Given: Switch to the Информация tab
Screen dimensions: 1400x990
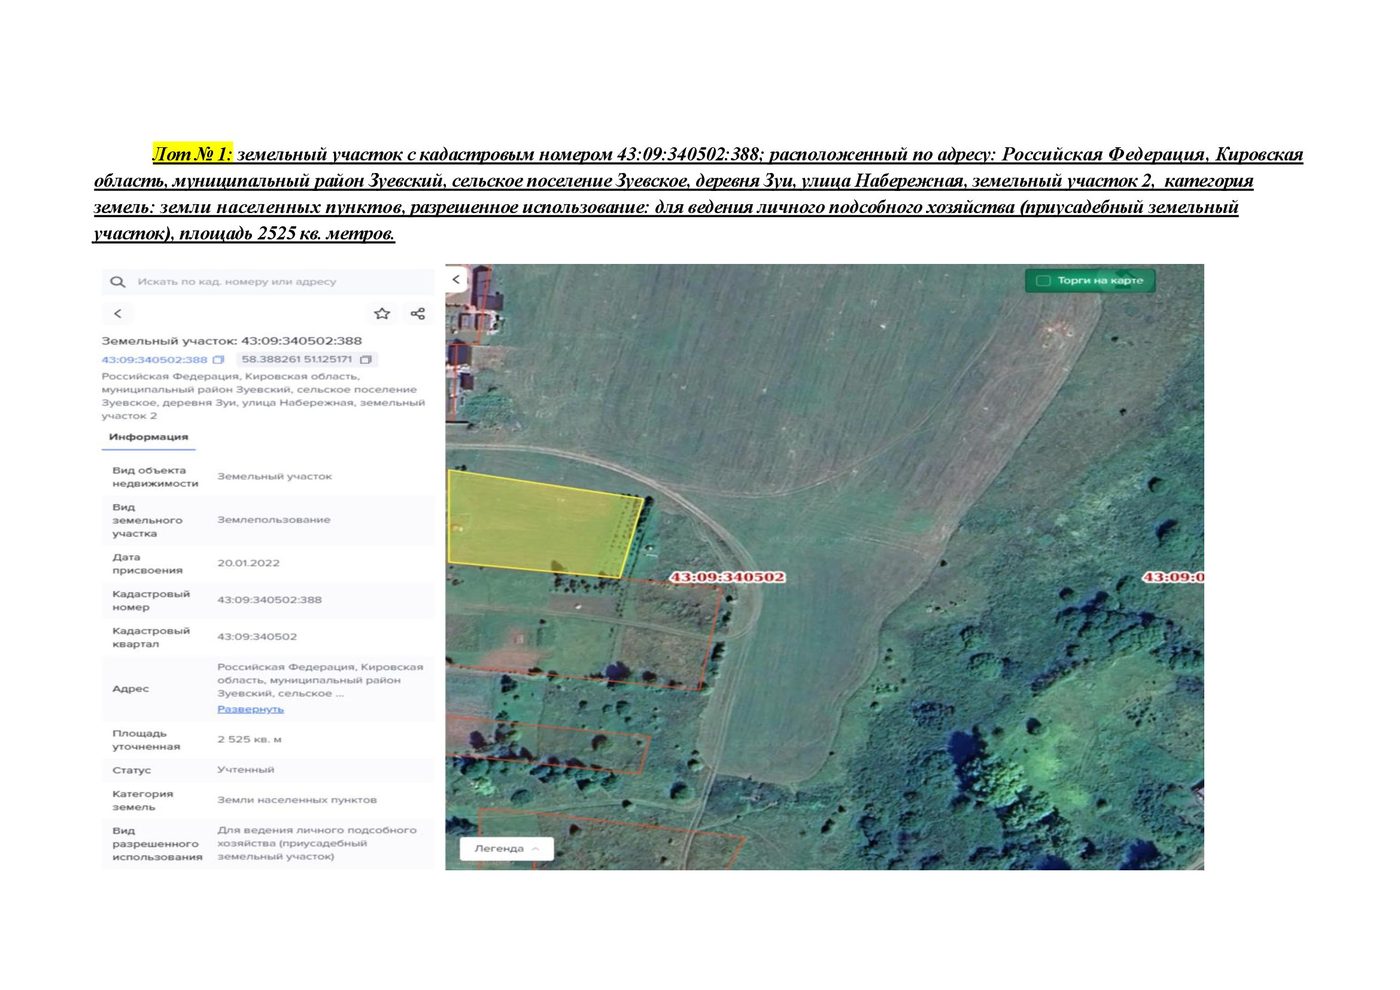Looking at the screenshot, I should (148, 437).
